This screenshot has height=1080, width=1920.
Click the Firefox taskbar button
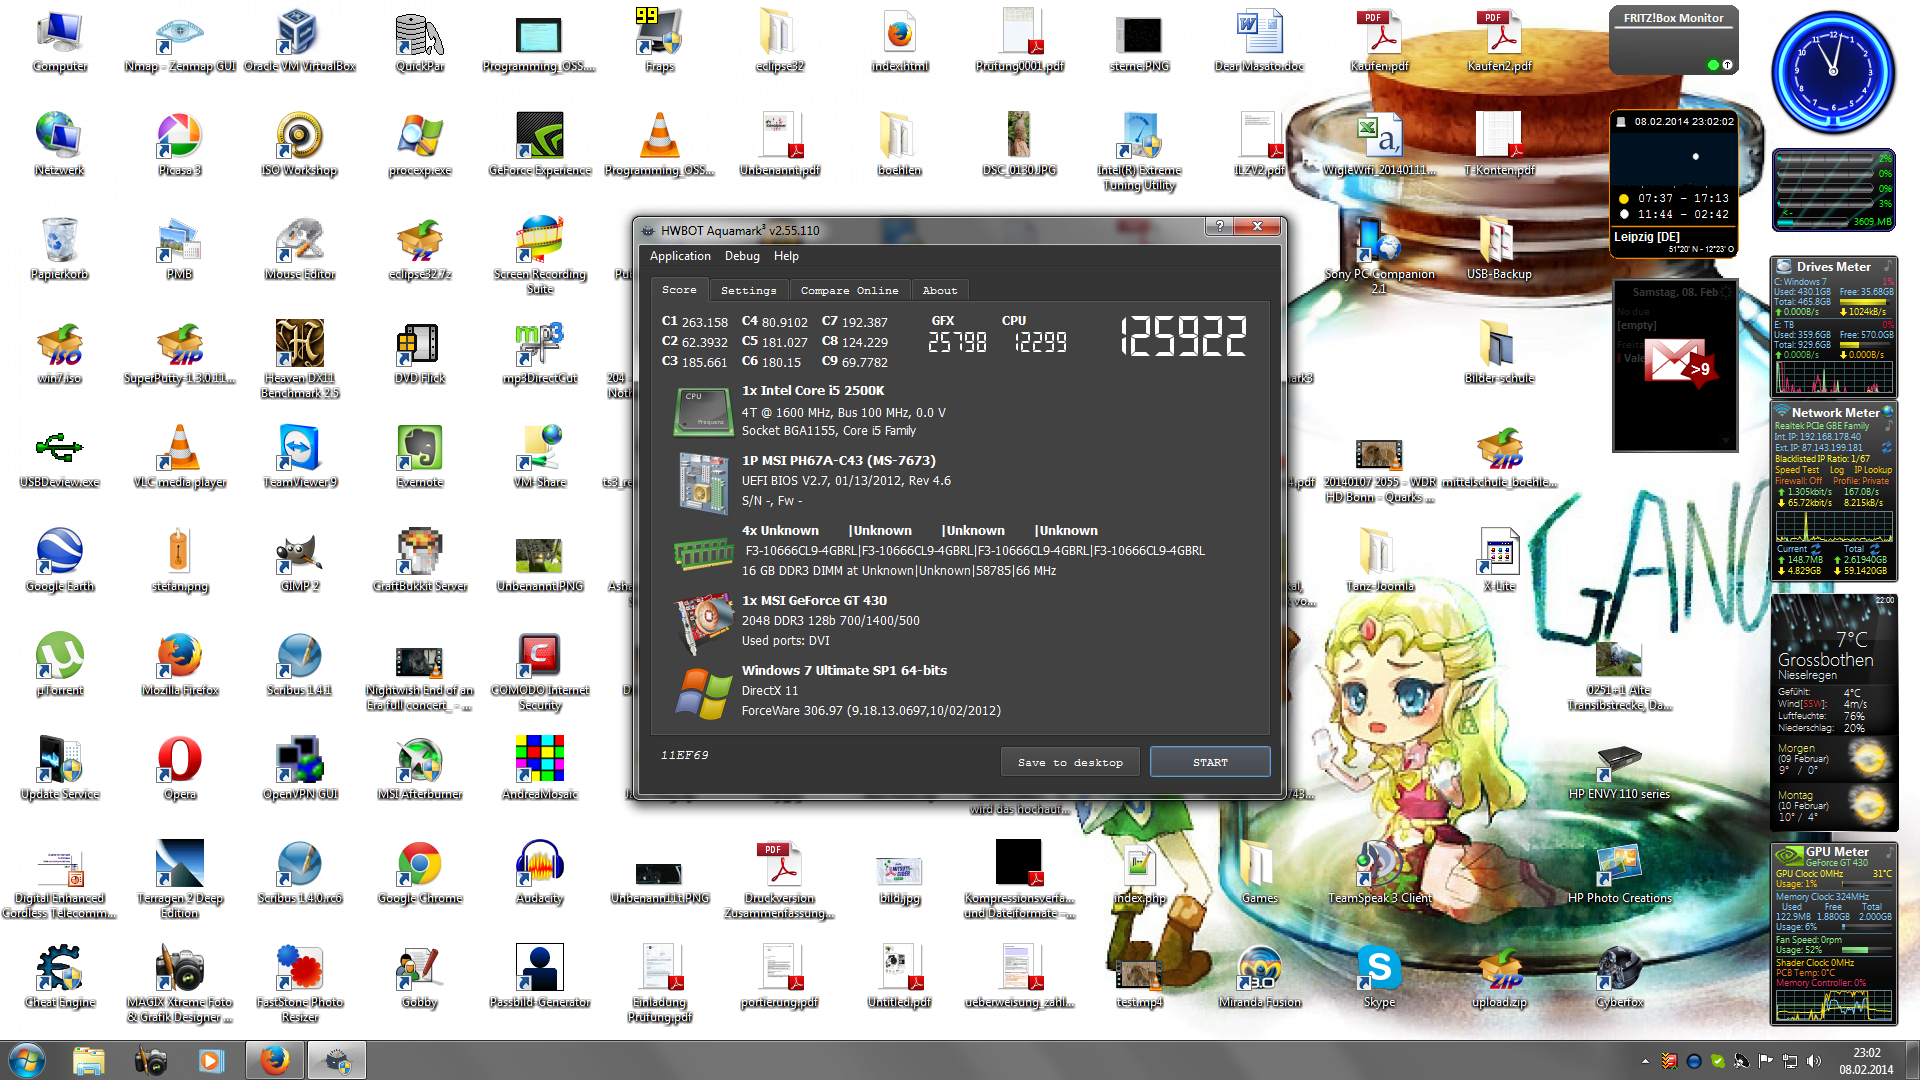[274, 1060]
